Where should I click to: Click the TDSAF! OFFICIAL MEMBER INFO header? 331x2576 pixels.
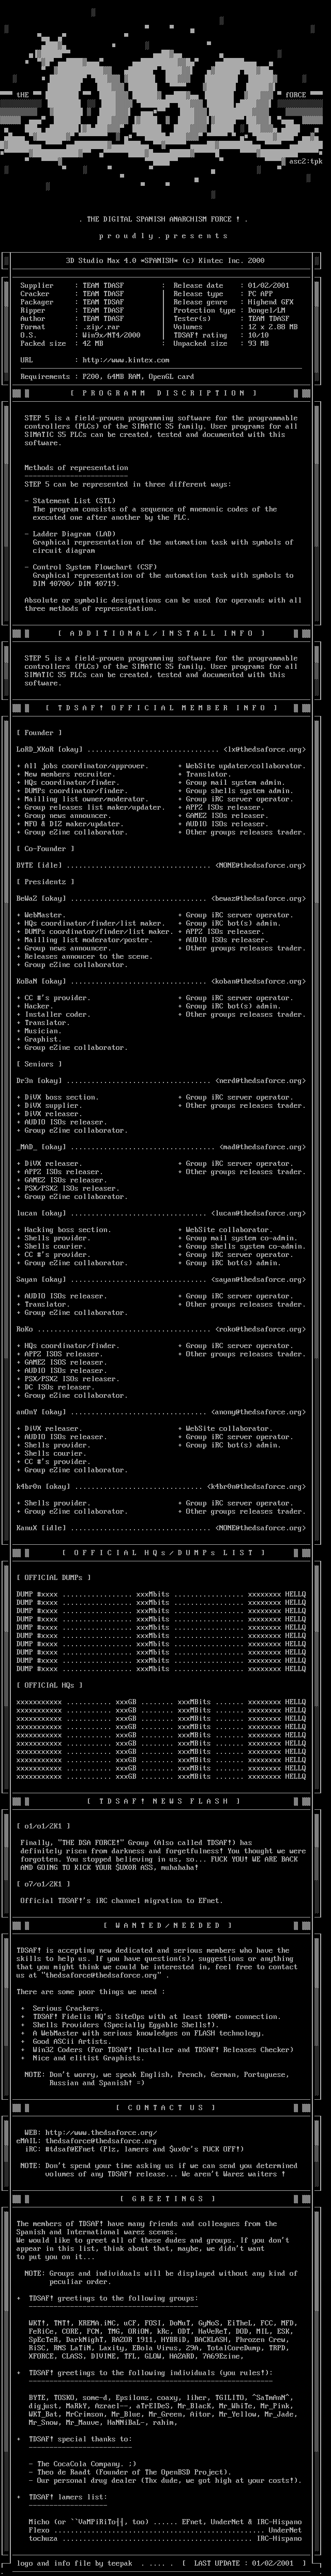pyautogui.click(x=165, y=707)
